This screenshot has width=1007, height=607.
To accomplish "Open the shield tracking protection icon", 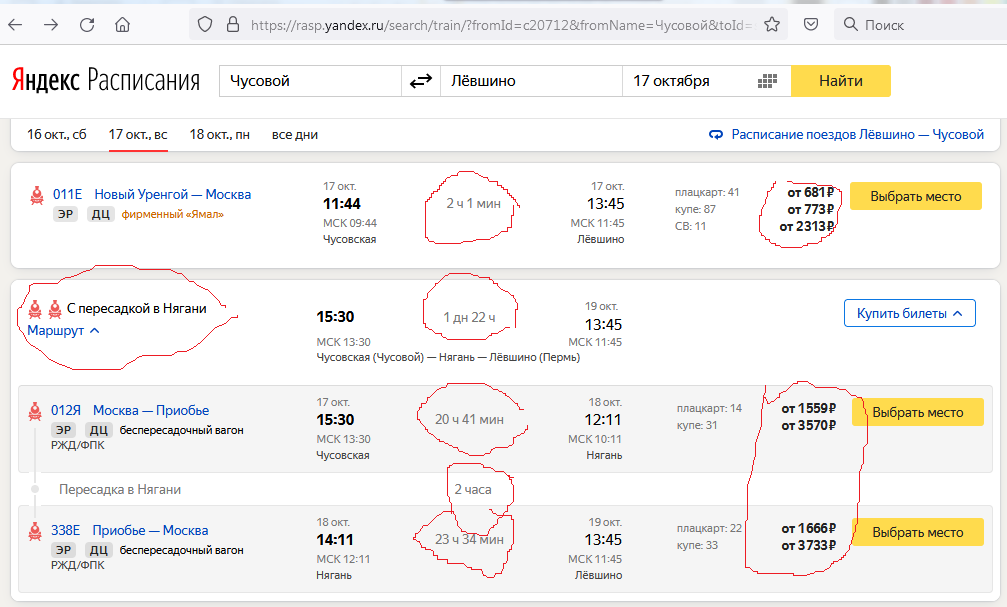I will point(205,25).
